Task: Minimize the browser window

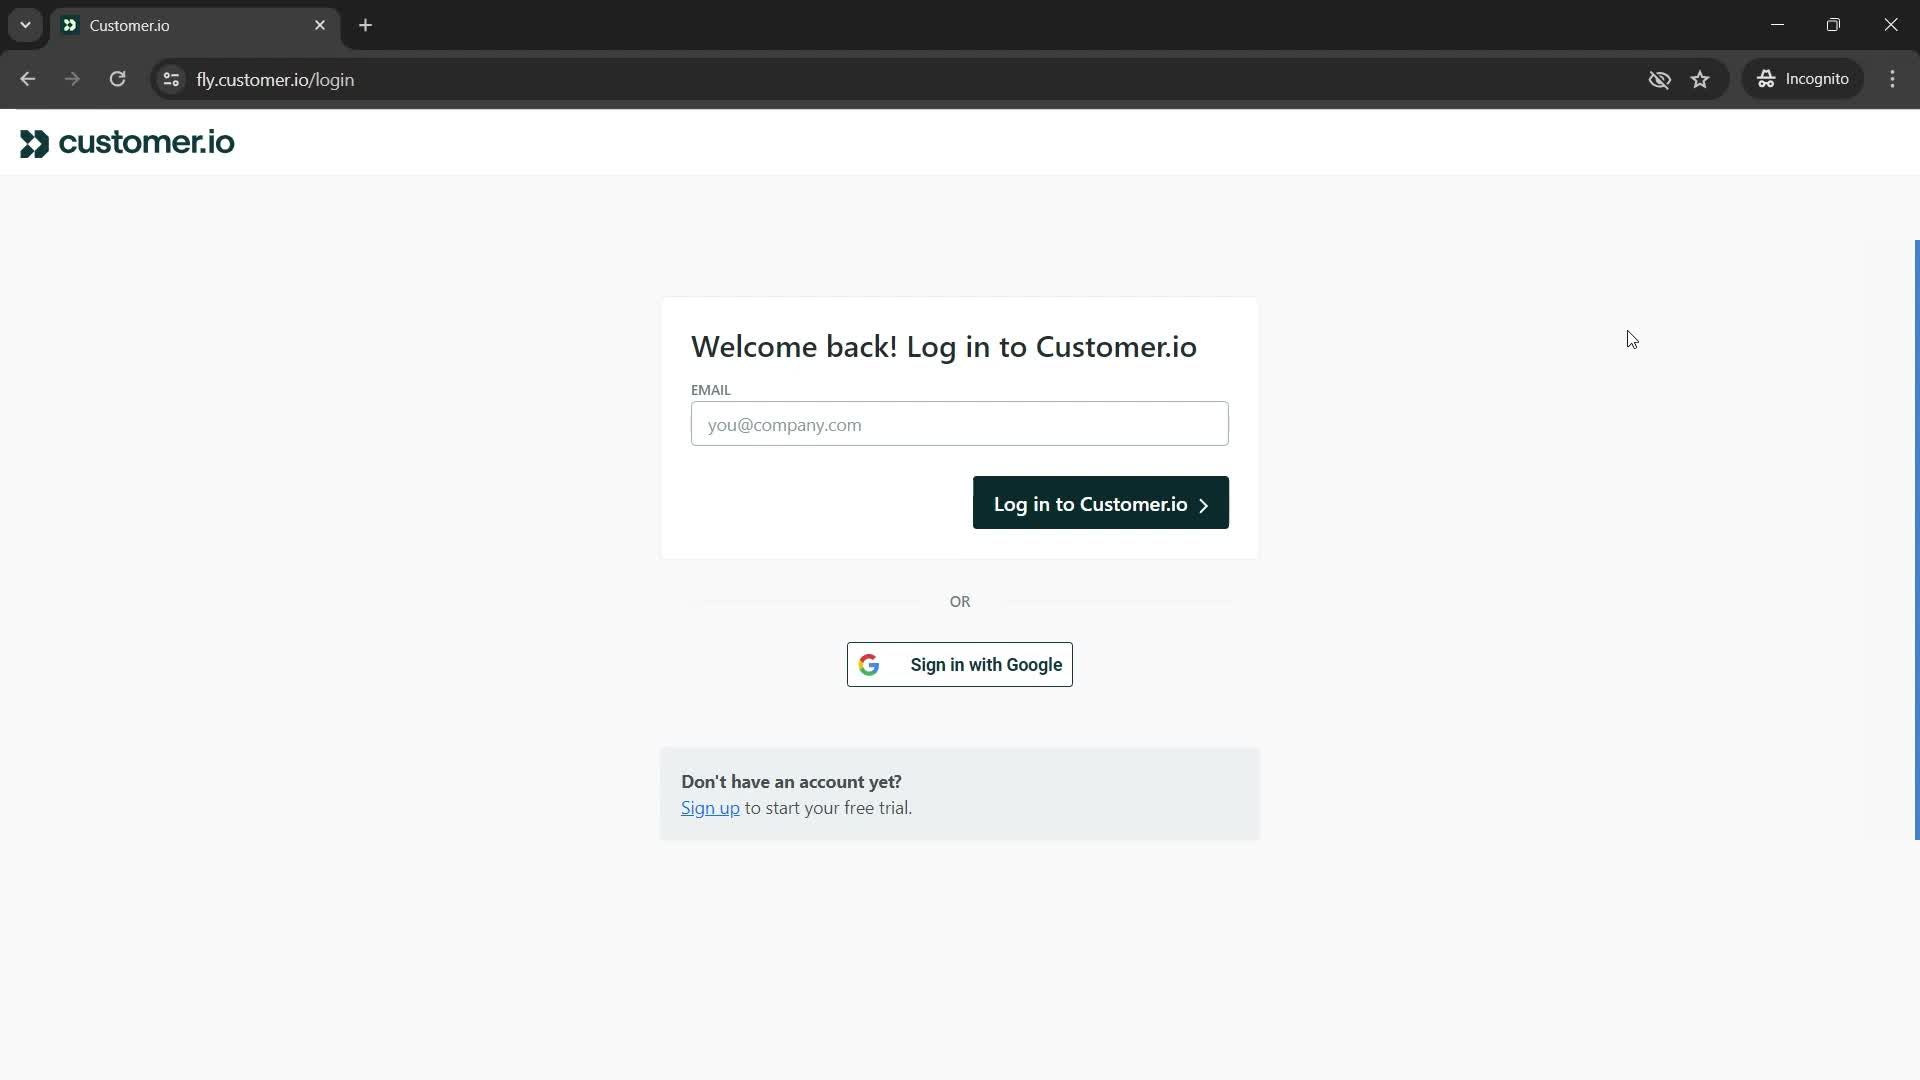Action: (x=1777, y=25)
